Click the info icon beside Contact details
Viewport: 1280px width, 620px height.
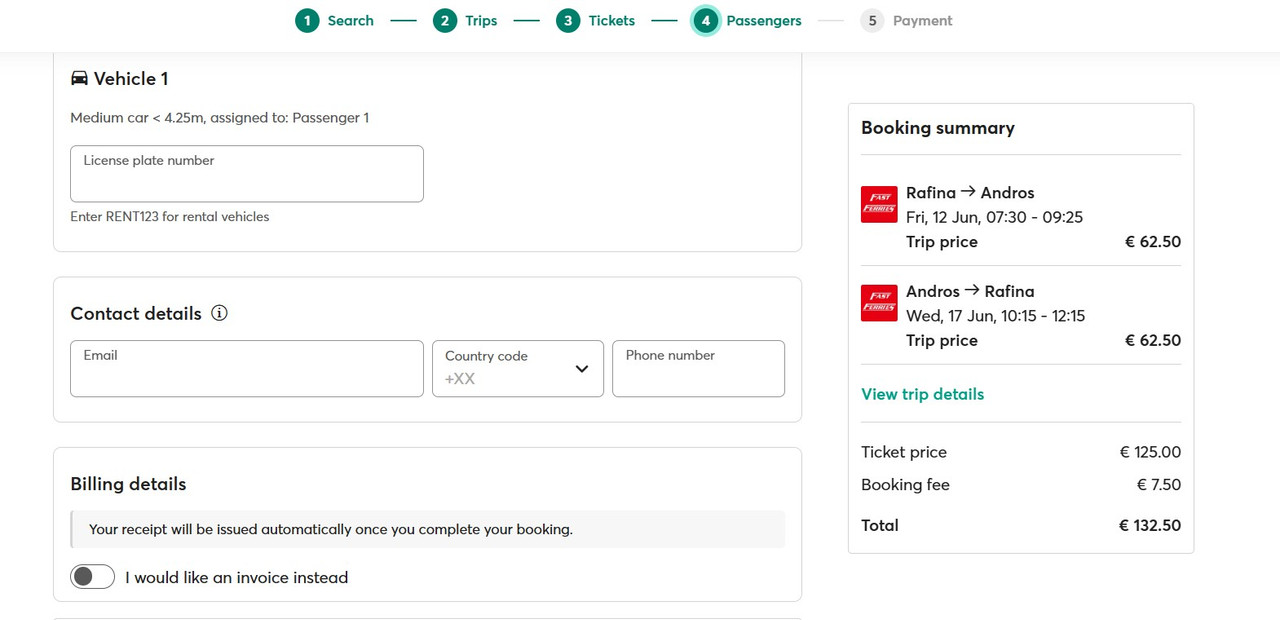point(219,313)
